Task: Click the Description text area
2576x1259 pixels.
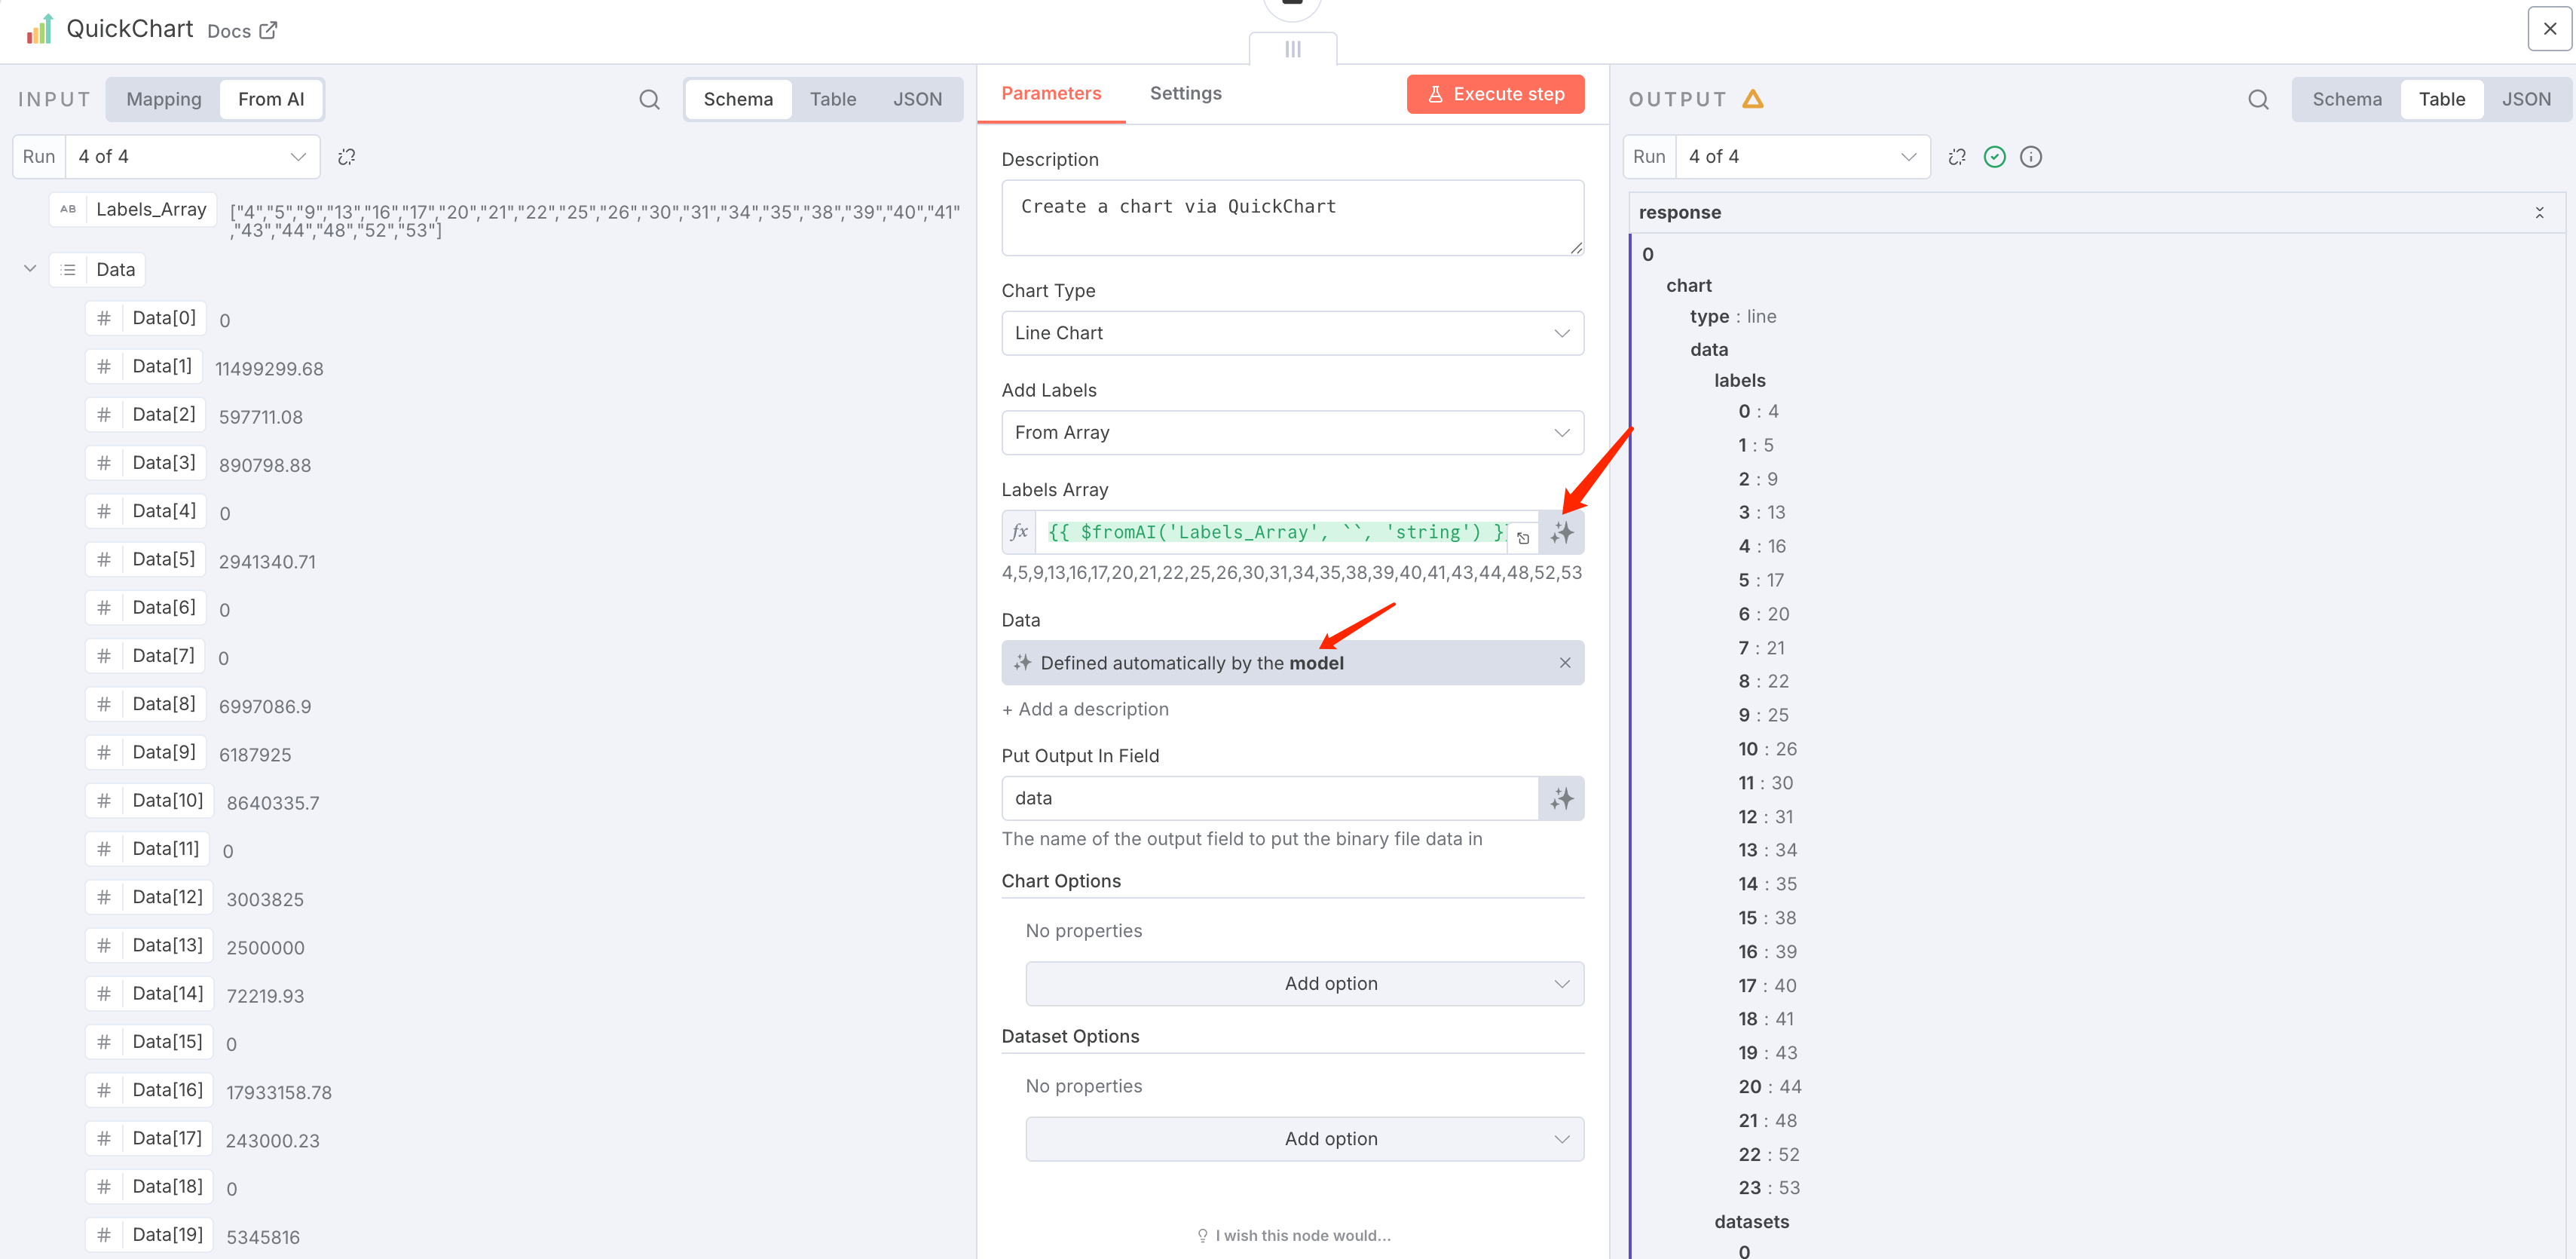Action: coord(1292,218)
